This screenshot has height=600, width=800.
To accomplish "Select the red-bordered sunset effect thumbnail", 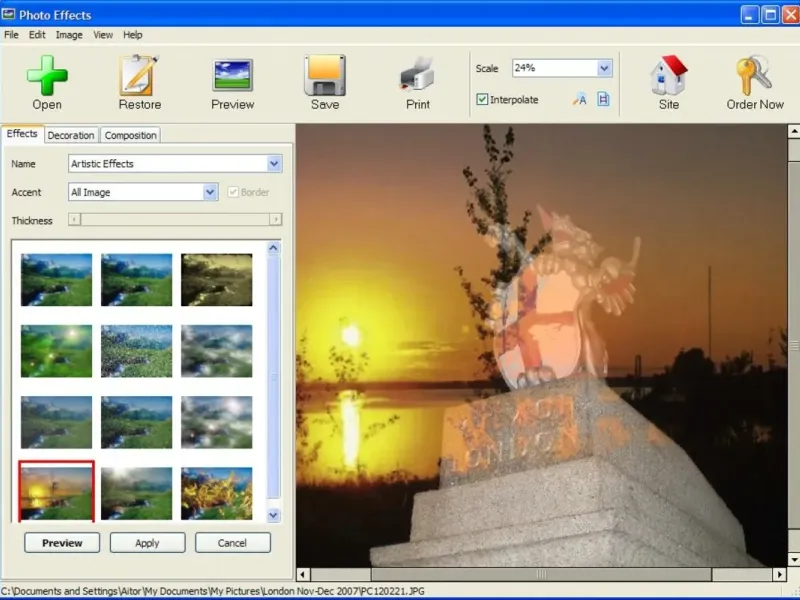I will coord(57,491).
